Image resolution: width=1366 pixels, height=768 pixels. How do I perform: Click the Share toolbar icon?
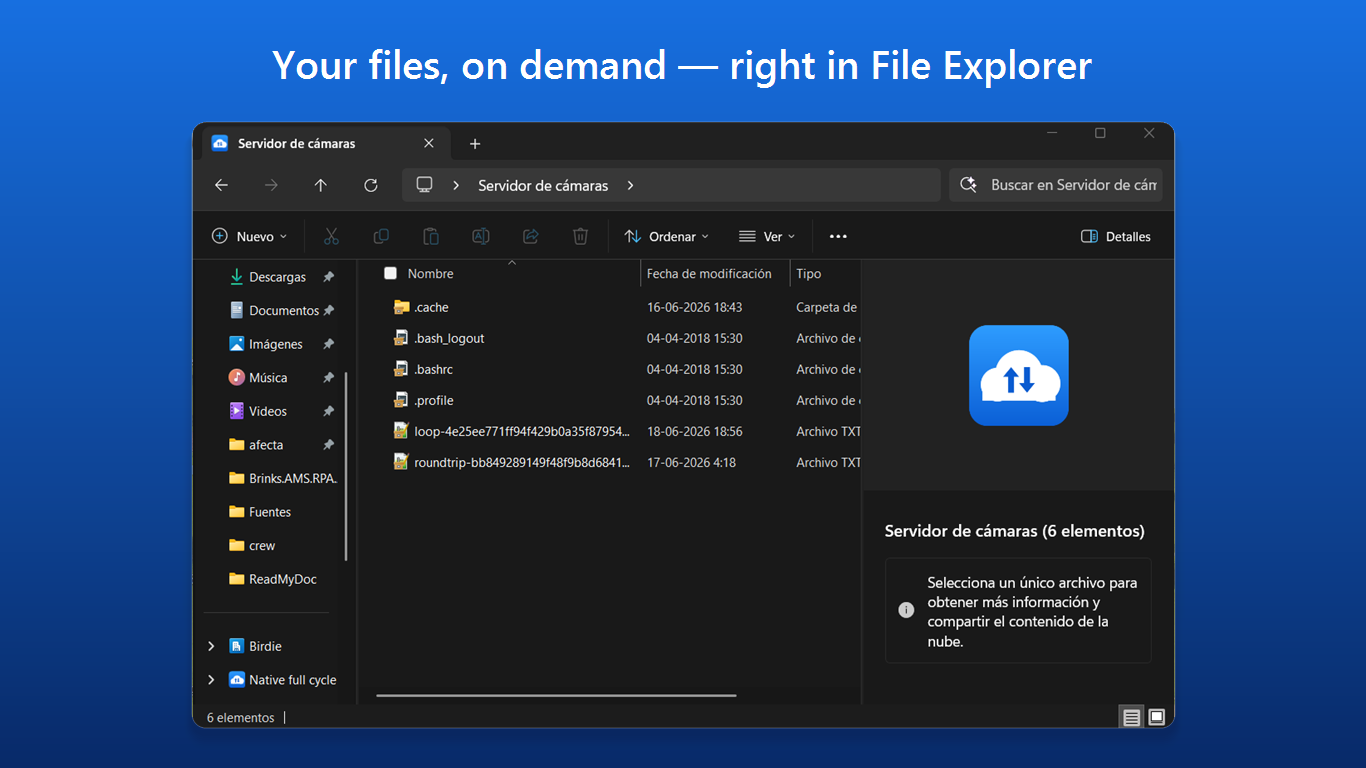click(x=531, y=237)
